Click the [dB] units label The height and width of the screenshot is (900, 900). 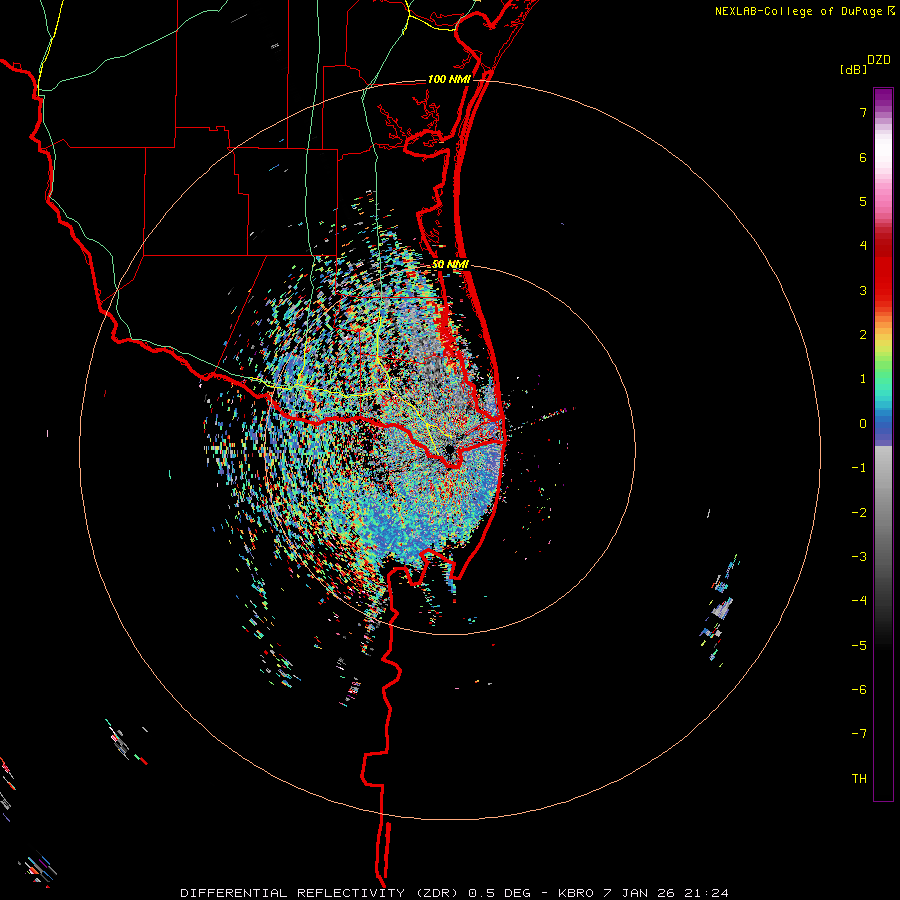point(854,69)
